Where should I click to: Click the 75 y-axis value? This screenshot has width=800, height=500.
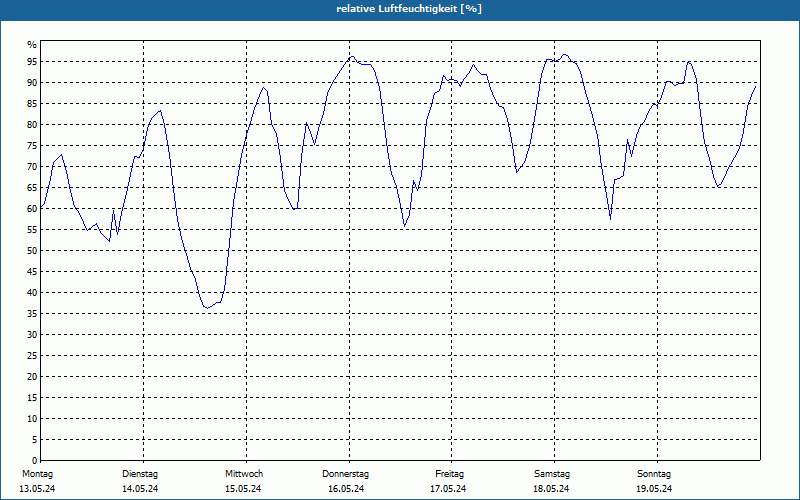pyautogui.click(x=32, y=145)
